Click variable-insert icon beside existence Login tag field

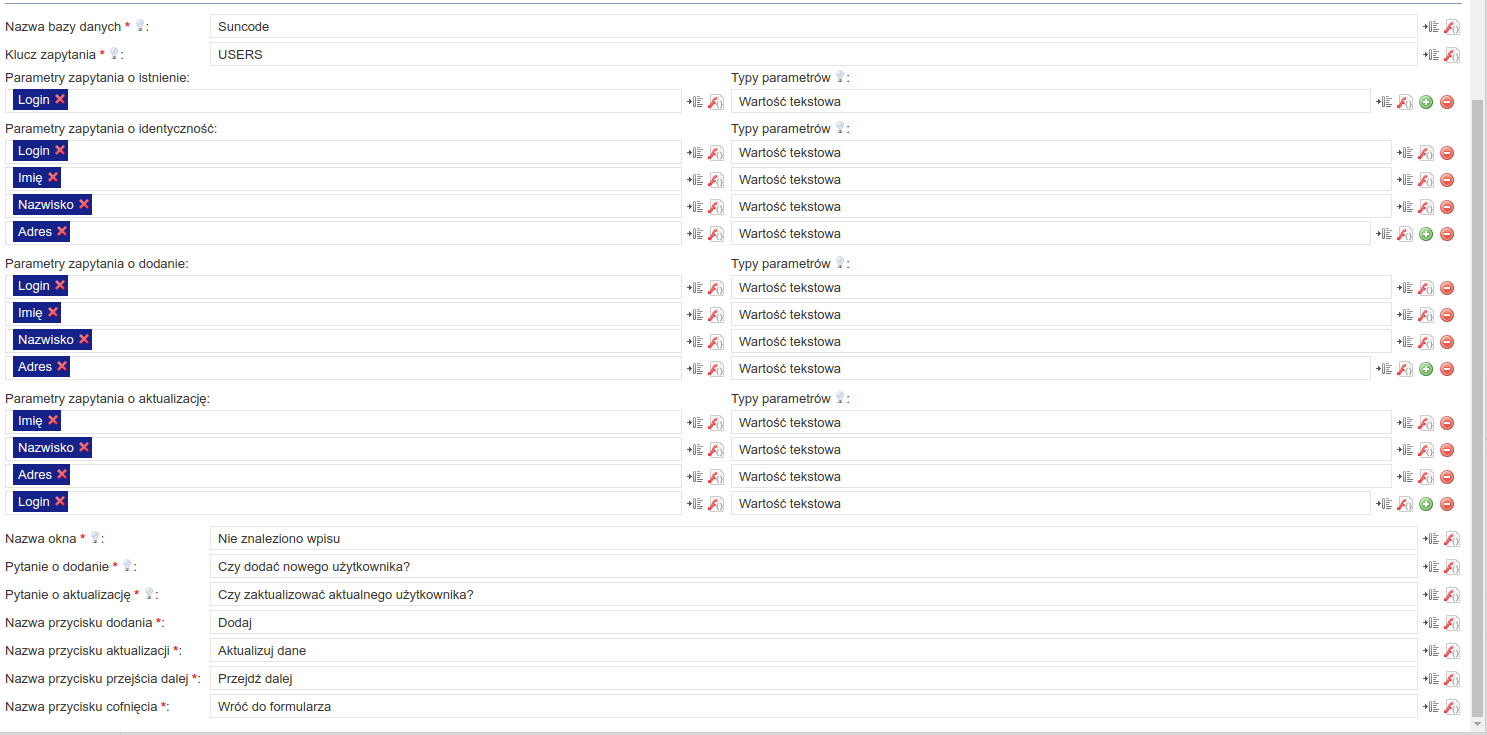tap(695, 102)
